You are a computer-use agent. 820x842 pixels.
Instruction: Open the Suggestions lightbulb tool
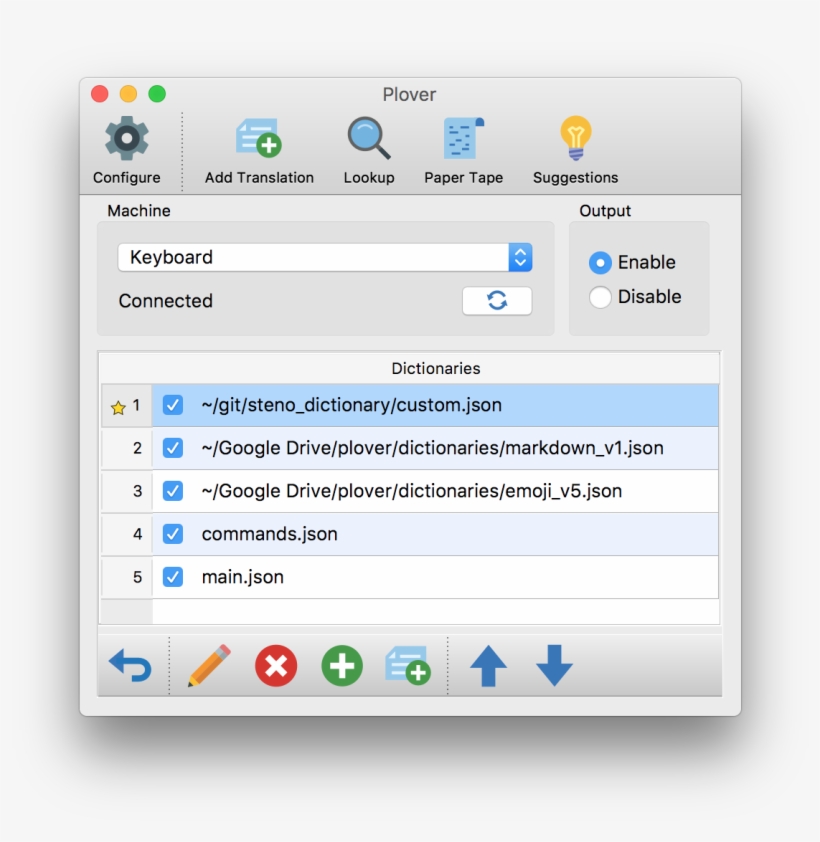576,139
